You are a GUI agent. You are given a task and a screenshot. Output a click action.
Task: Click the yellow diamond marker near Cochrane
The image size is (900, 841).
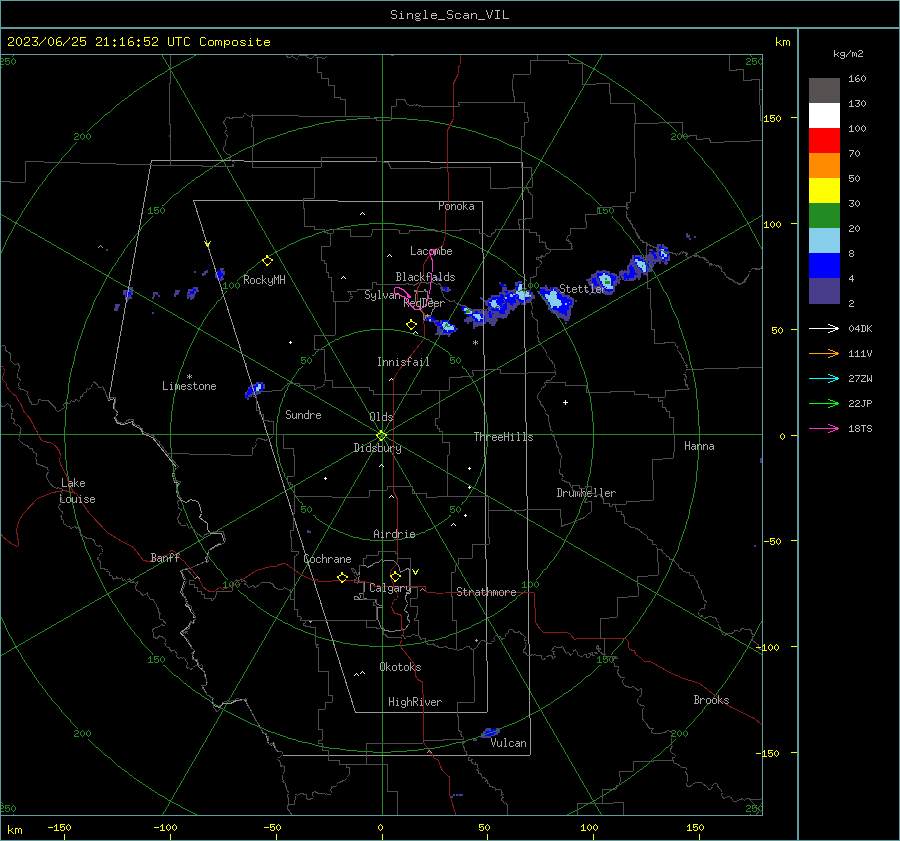[343, 577]
